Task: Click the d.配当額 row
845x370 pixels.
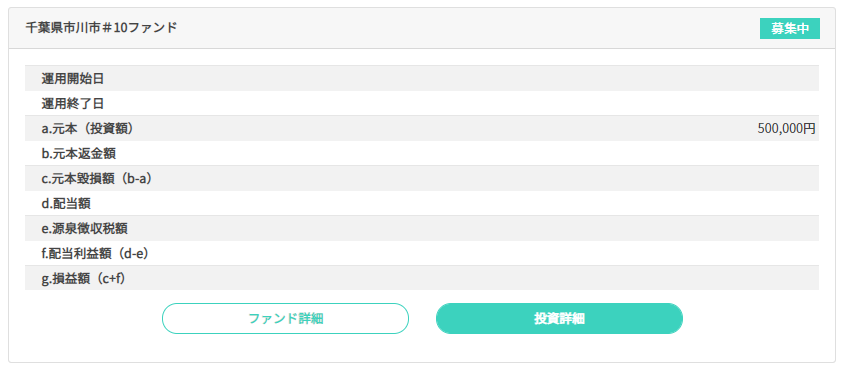Action: tap(422, 203)
